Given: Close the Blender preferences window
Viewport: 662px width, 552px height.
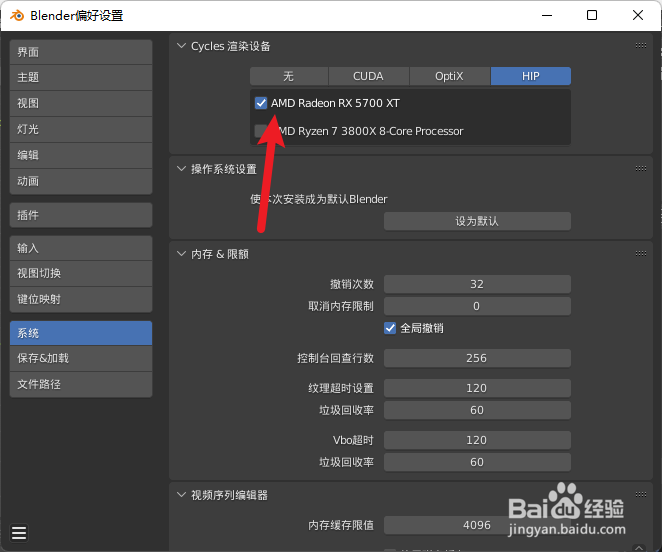Looking at the screenshot, I should click(x=638, y=15).
